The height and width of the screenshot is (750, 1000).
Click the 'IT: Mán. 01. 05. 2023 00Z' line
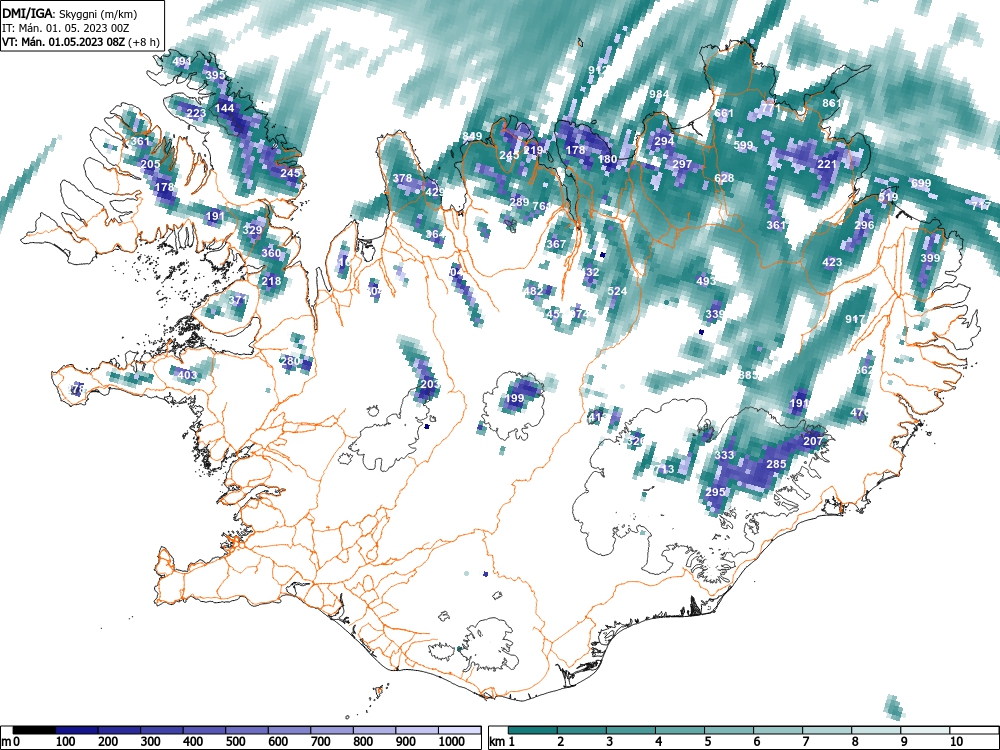66,28
